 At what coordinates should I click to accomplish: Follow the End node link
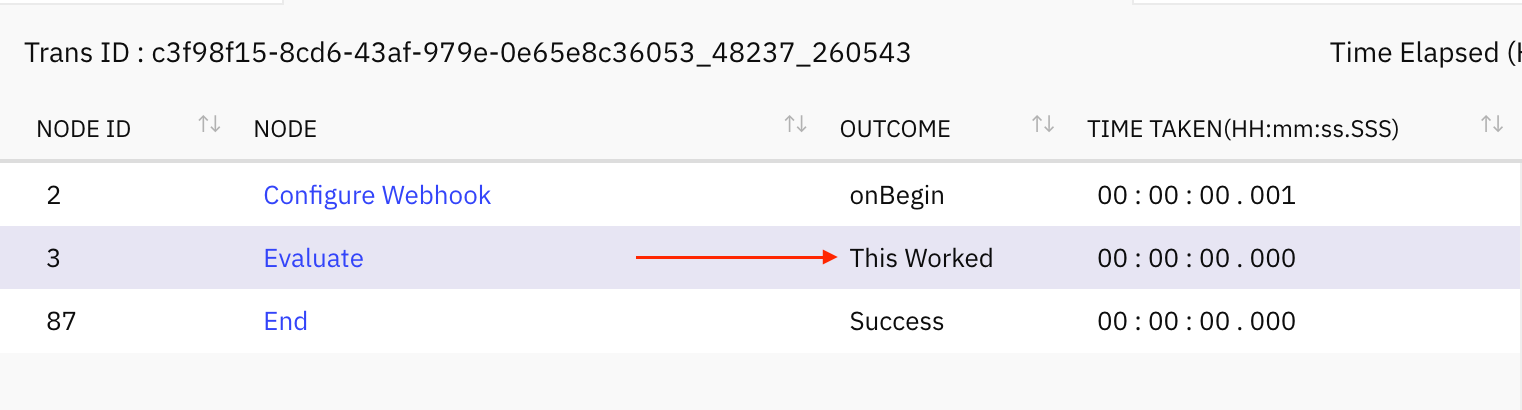click(285, 321)
